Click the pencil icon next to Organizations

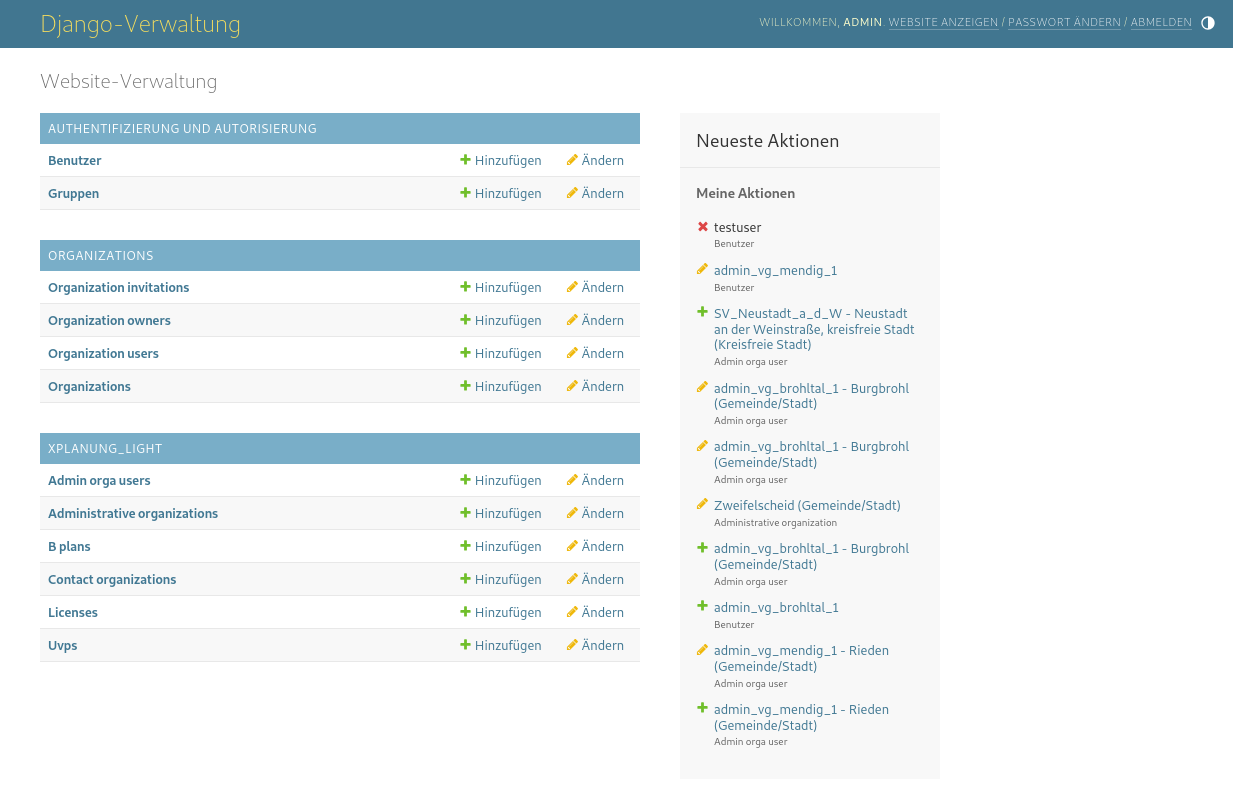(x=572, y=386)
